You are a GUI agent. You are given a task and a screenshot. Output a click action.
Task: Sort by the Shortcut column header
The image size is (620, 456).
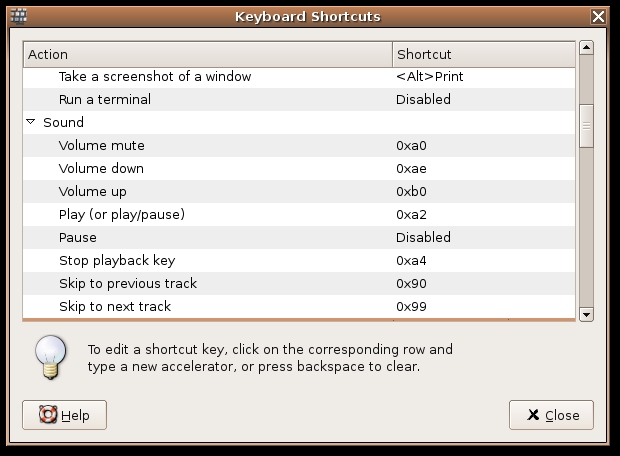coord(484,54)
